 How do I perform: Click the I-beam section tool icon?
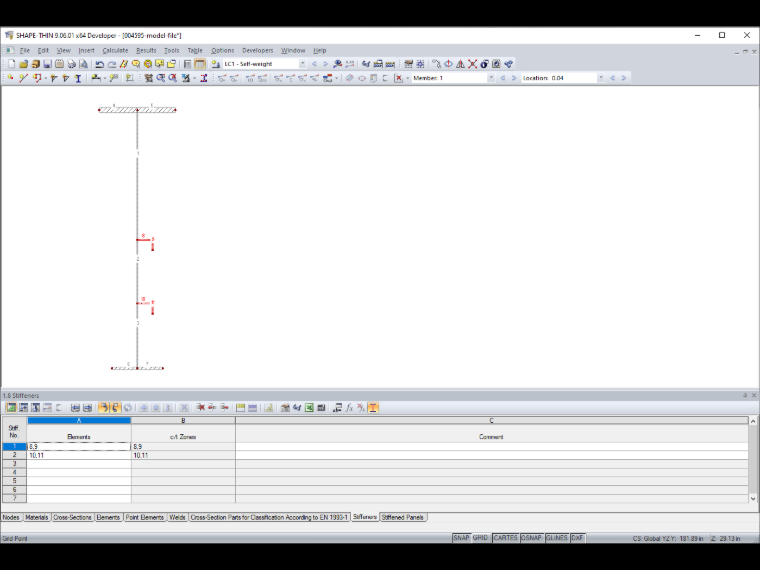click(78, 78)
